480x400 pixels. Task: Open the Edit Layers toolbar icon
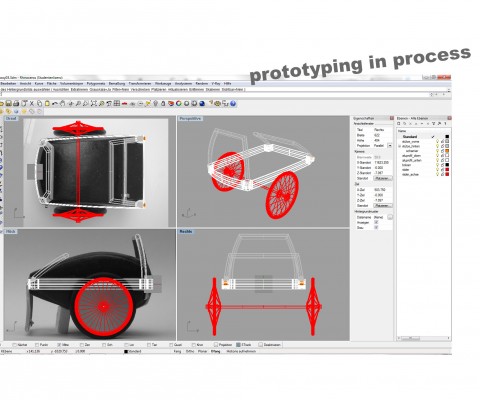pyautogui.click(x=171, y=103)
